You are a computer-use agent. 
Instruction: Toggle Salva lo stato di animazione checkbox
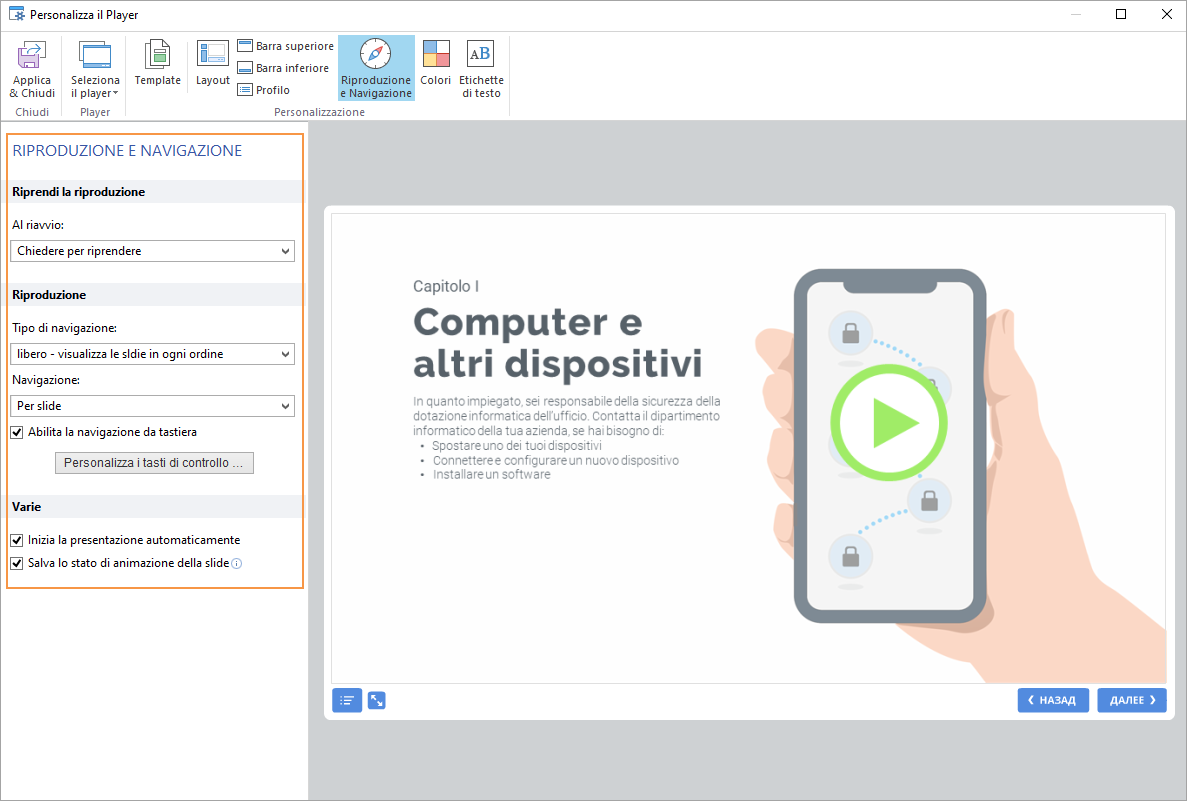click(x=17, y=563)
